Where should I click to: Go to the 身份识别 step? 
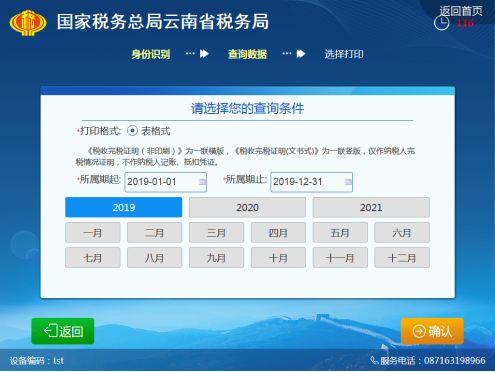pos(151,54)
